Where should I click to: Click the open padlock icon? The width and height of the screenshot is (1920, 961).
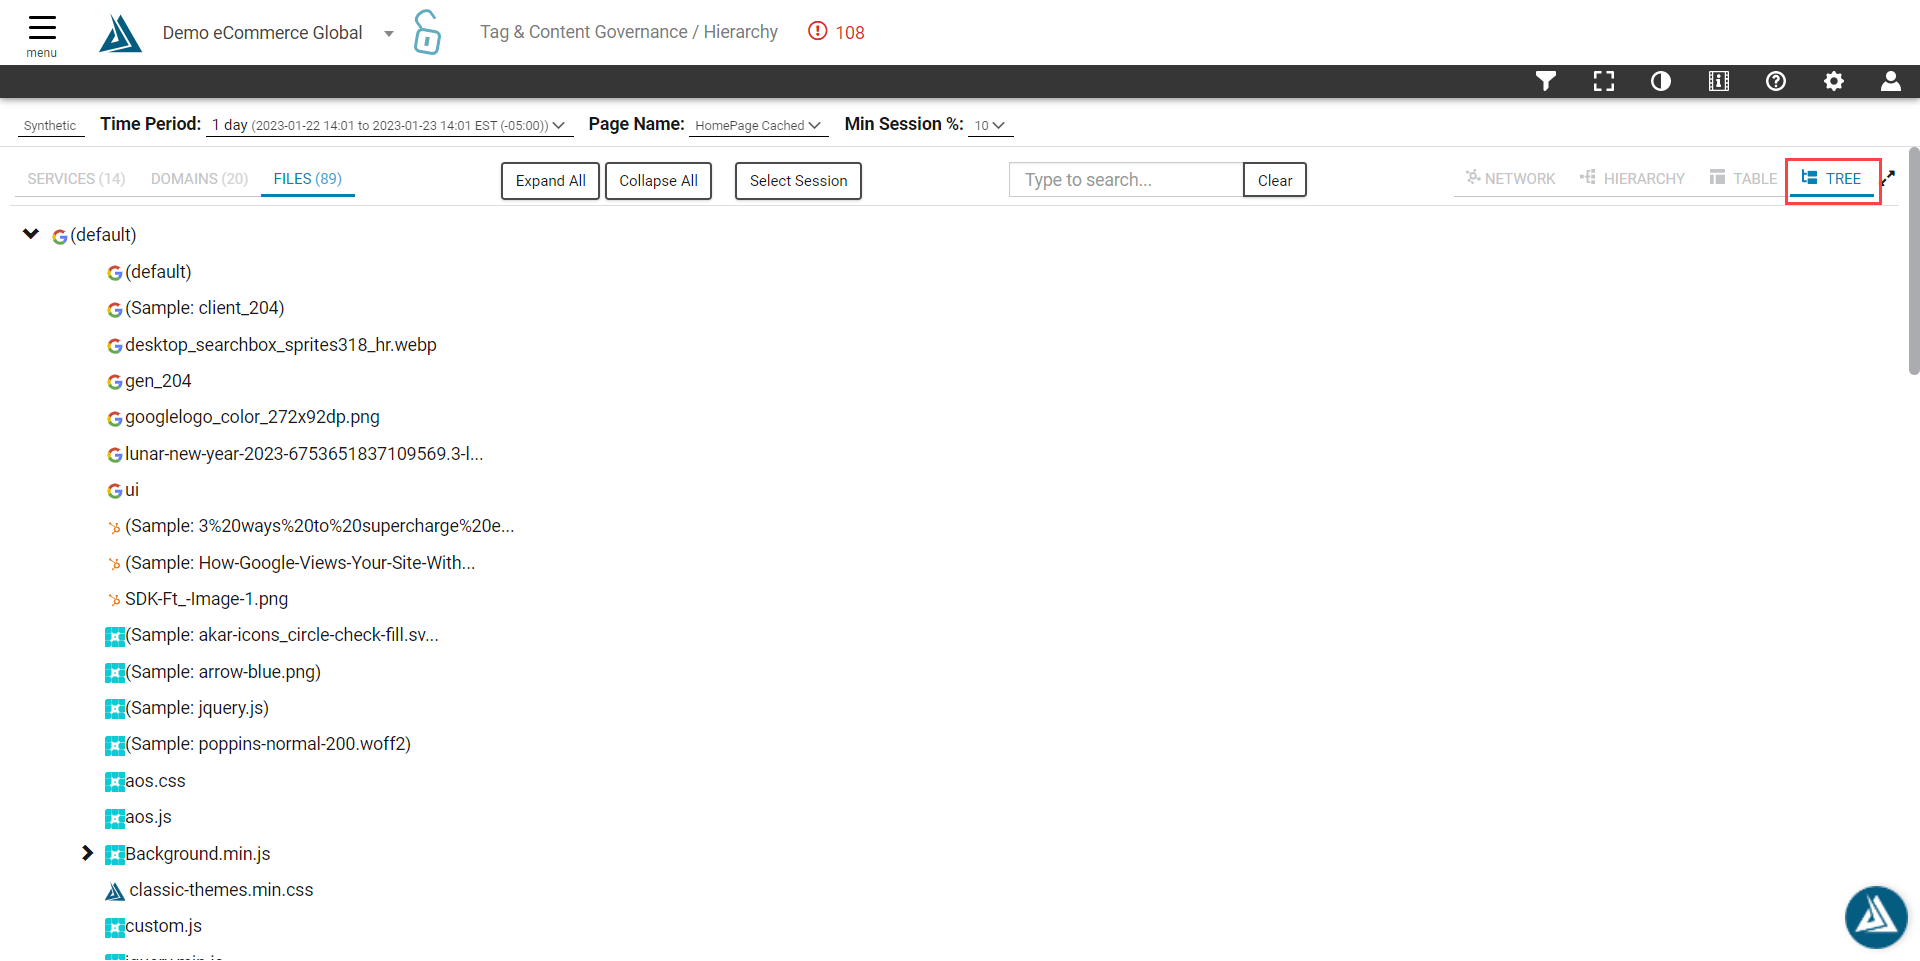coord(427,32)
